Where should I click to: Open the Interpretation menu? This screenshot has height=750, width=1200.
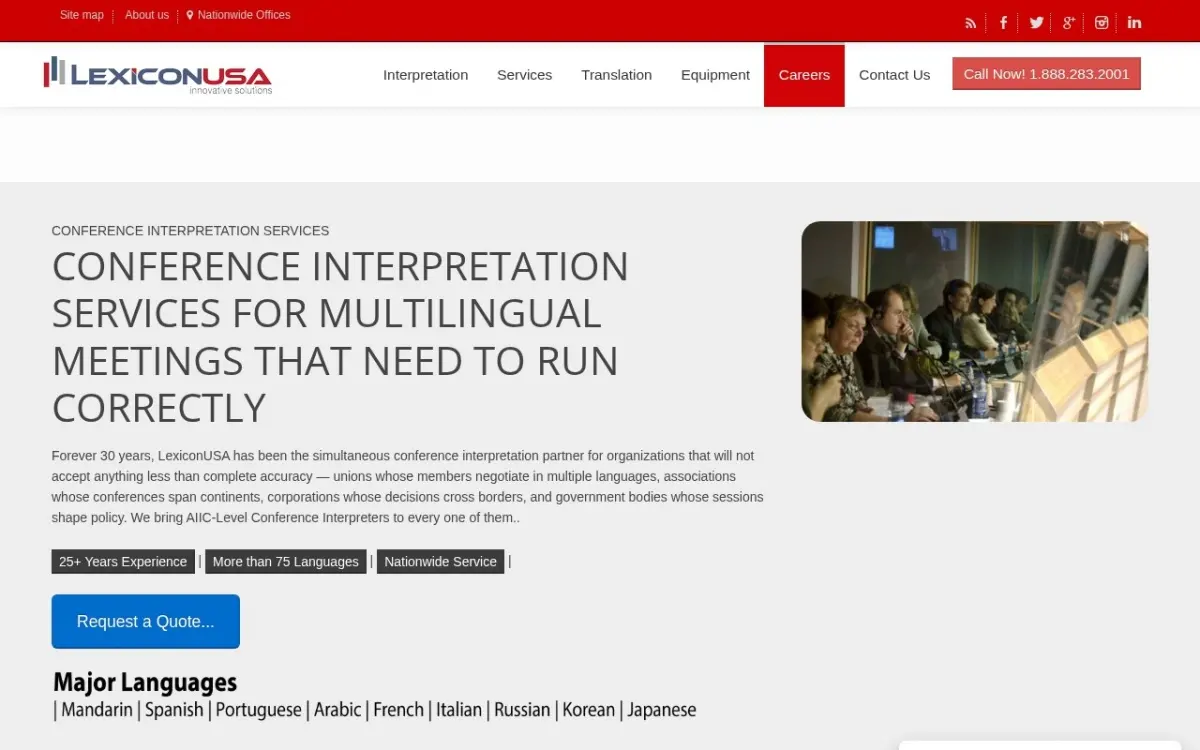(x=426, y=75)
